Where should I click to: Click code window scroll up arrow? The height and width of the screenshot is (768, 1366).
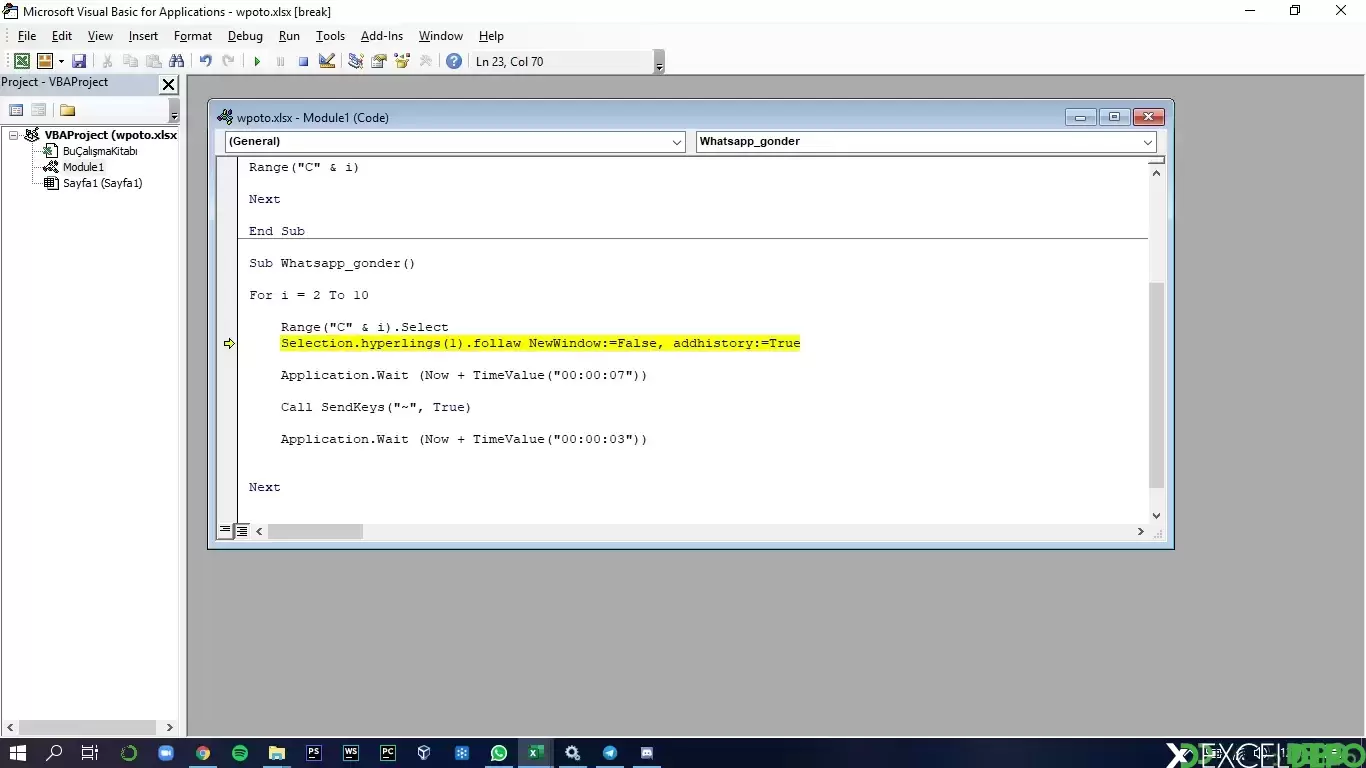point(1157,173)
